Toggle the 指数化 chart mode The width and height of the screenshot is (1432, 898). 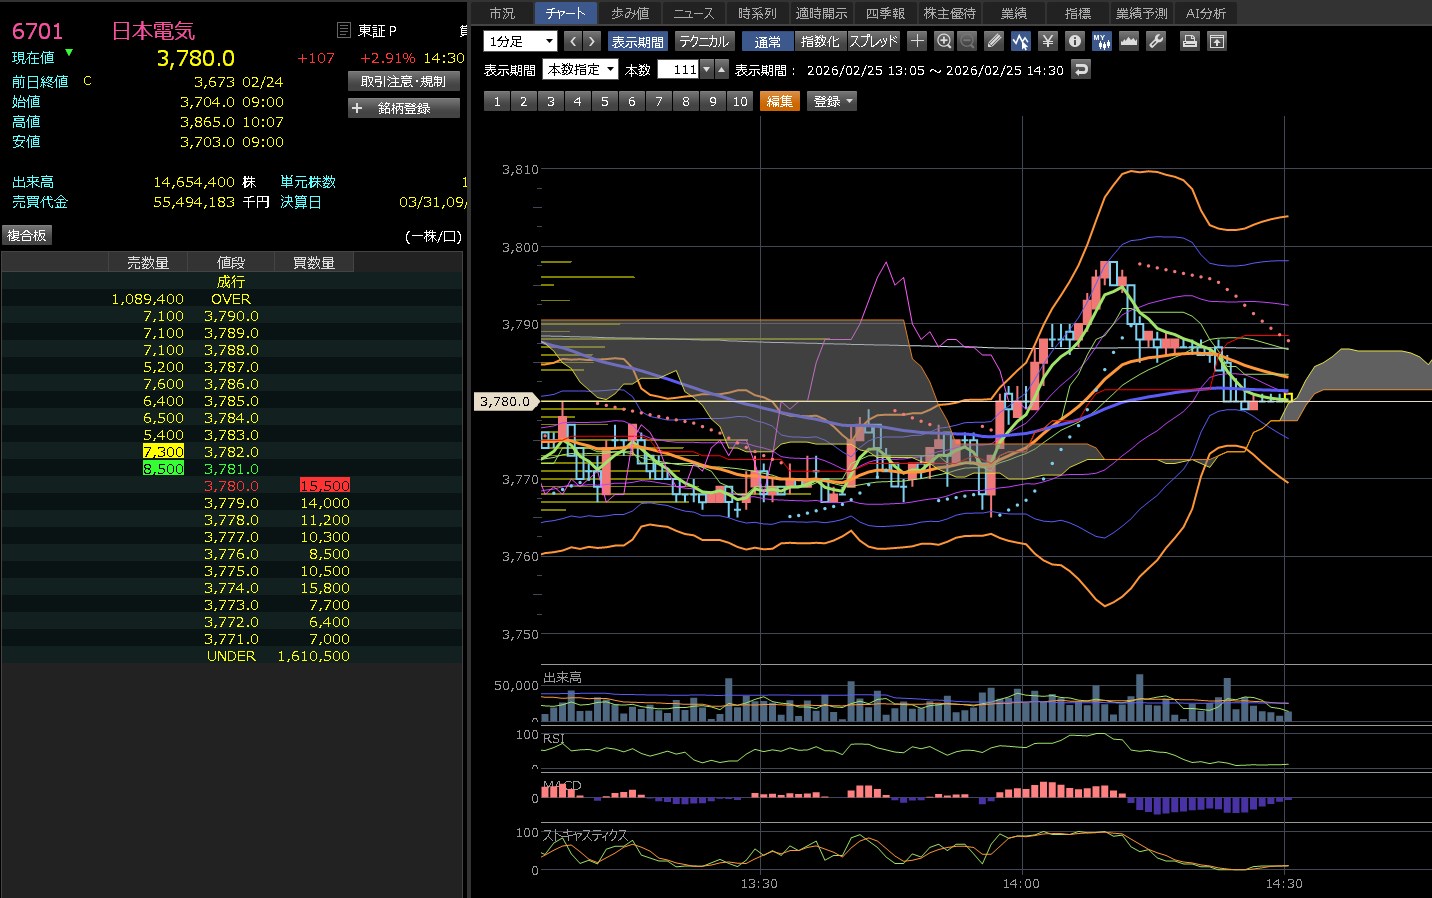click(820, 41)
